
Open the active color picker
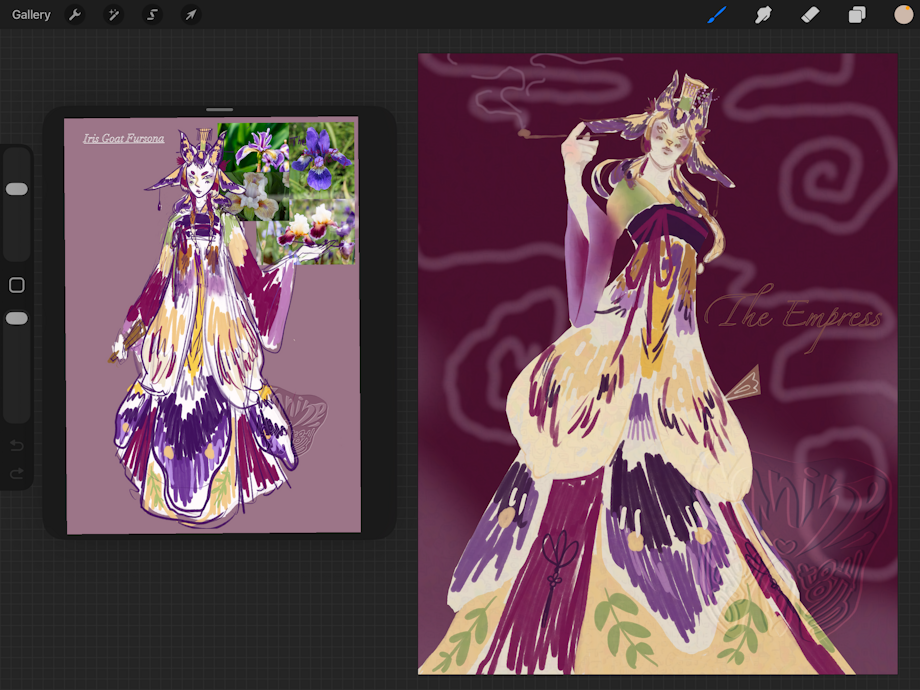point(903,15)
